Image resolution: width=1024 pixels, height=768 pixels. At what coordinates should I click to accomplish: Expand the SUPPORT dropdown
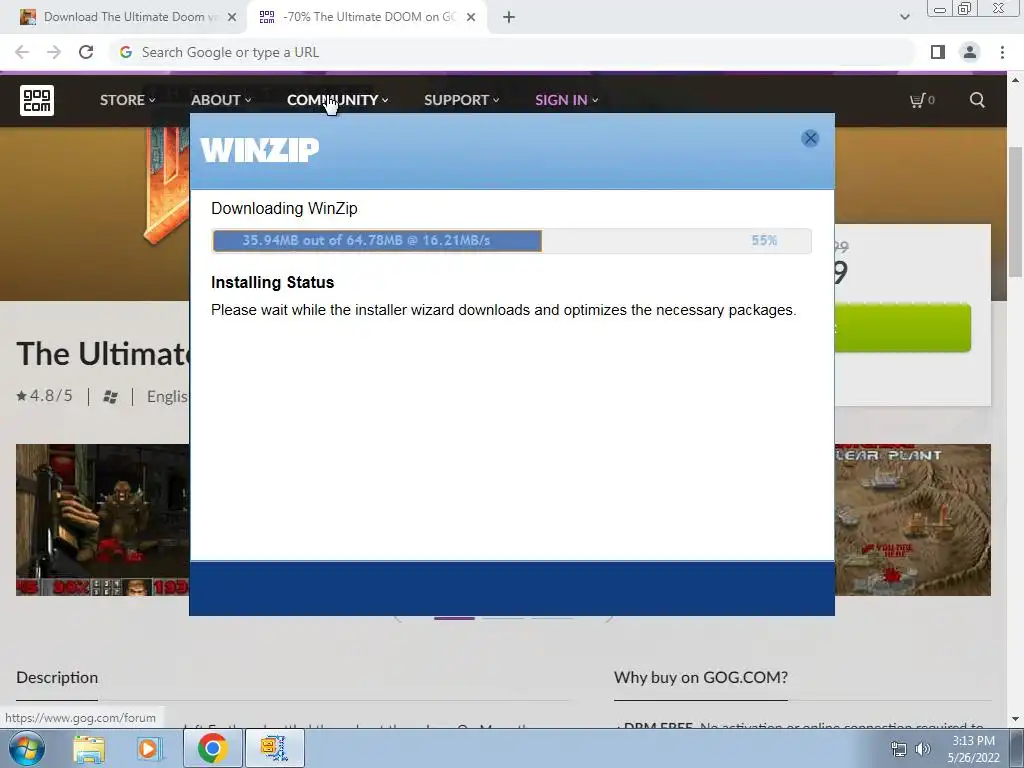(x=462, y=100)
